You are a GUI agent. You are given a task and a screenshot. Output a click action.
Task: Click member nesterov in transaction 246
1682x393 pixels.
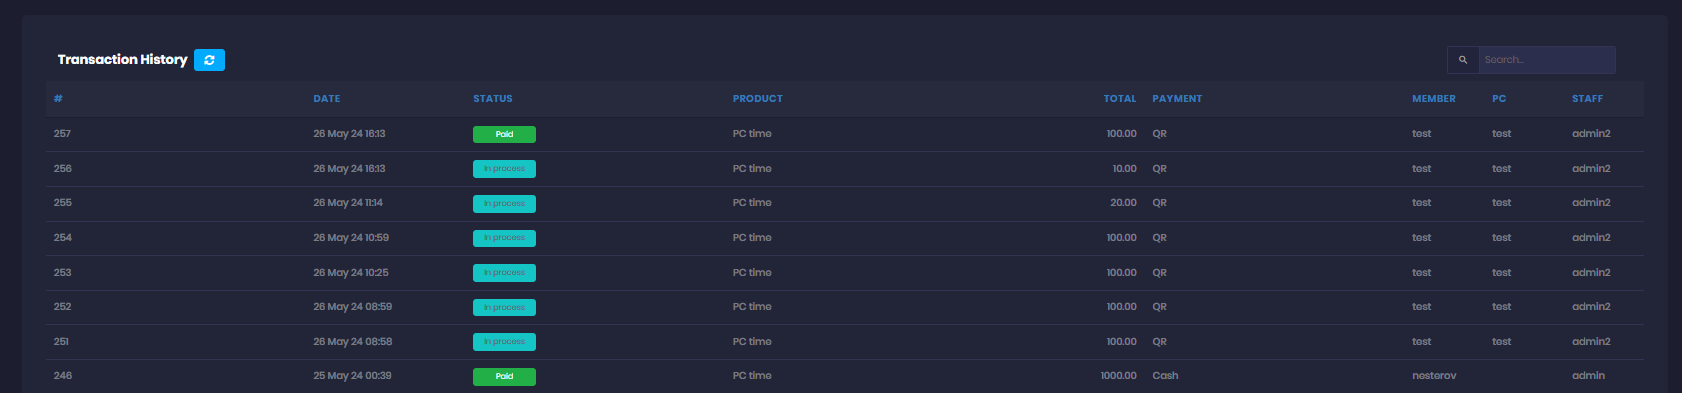[1434, 376]
